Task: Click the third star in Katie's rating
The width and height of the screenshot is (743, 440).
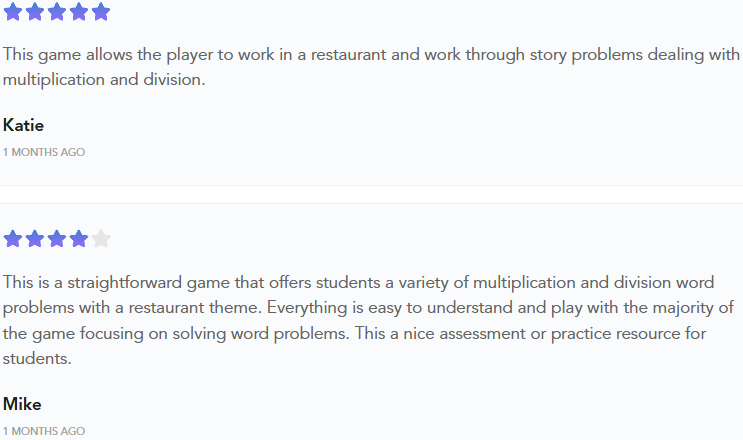Action: tap(57, 12)
